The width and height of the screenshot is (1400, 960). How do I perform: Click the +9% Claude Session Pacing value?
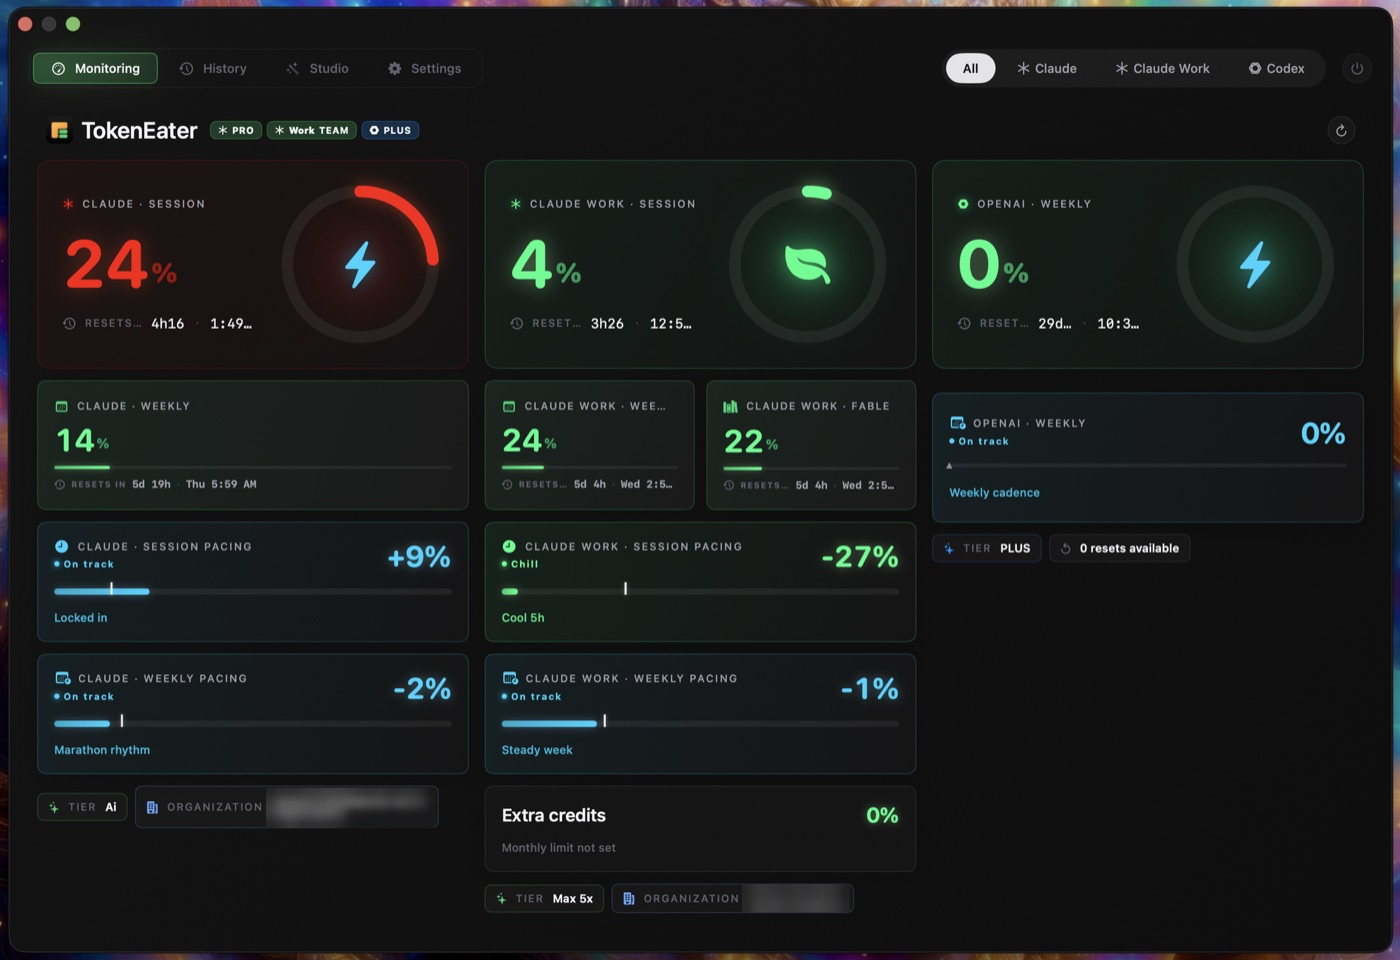[419, 557]
